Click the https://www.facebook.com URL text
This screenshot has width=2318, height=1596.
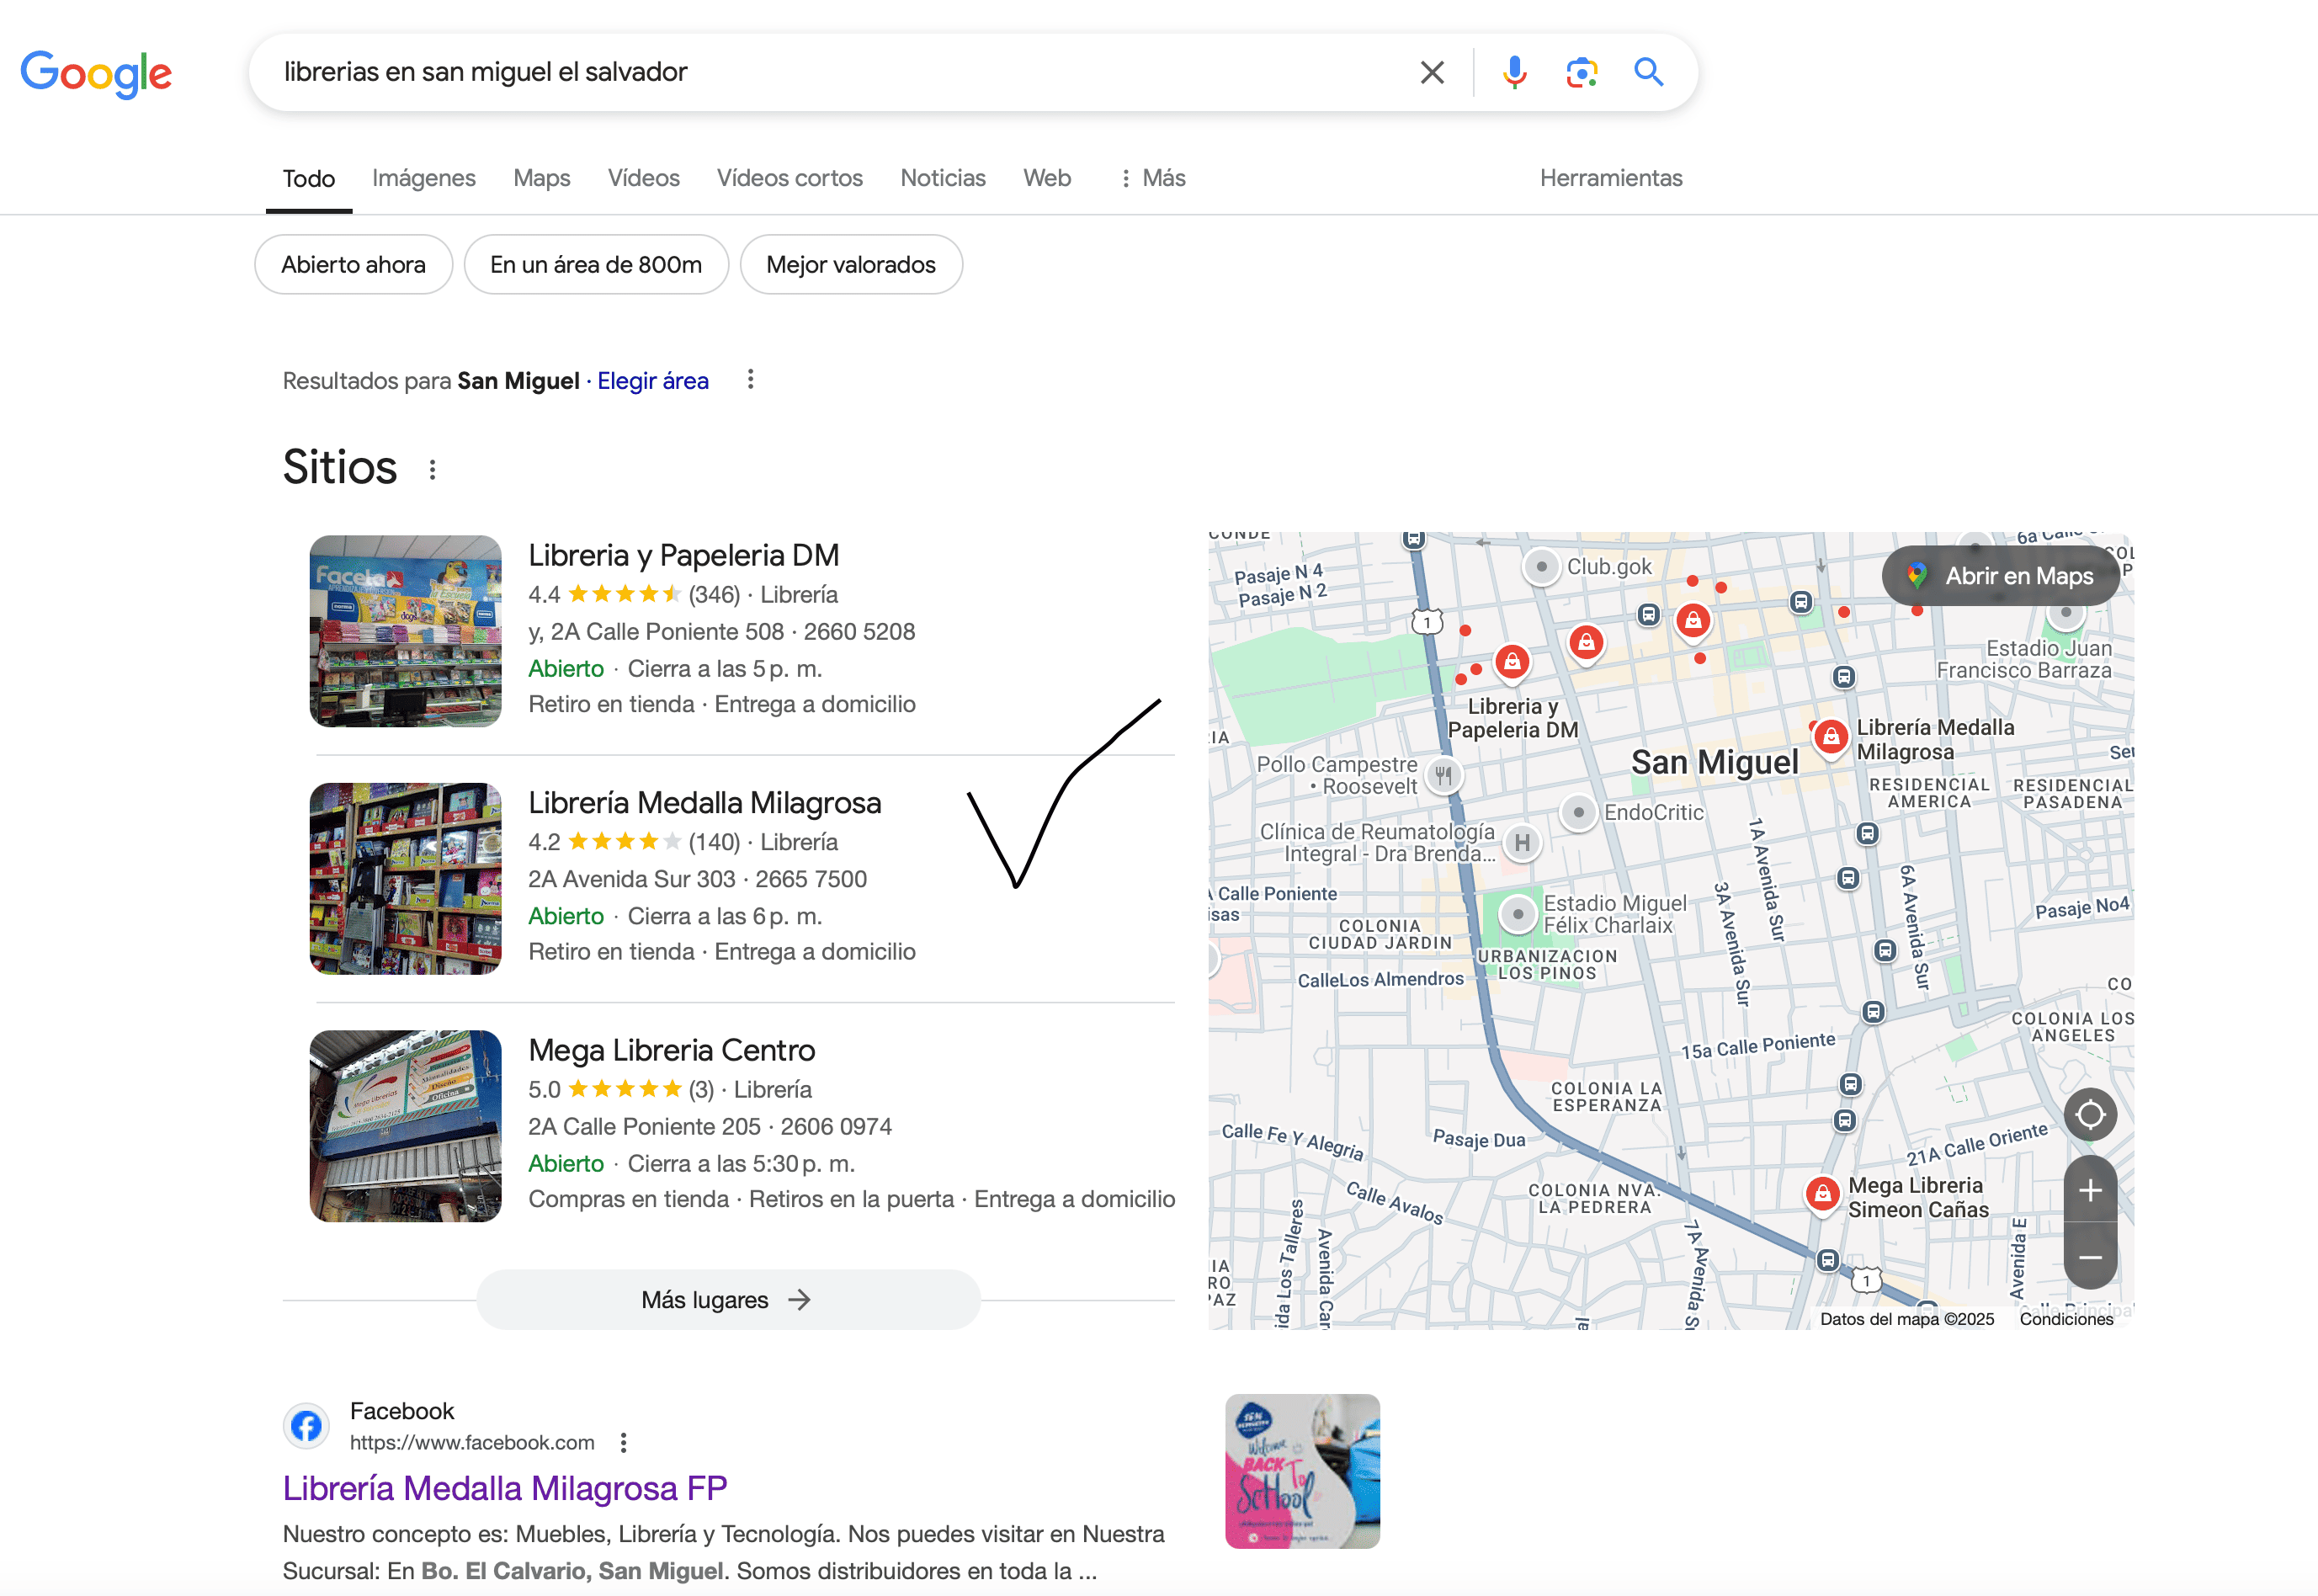[x=472, y=1442]
